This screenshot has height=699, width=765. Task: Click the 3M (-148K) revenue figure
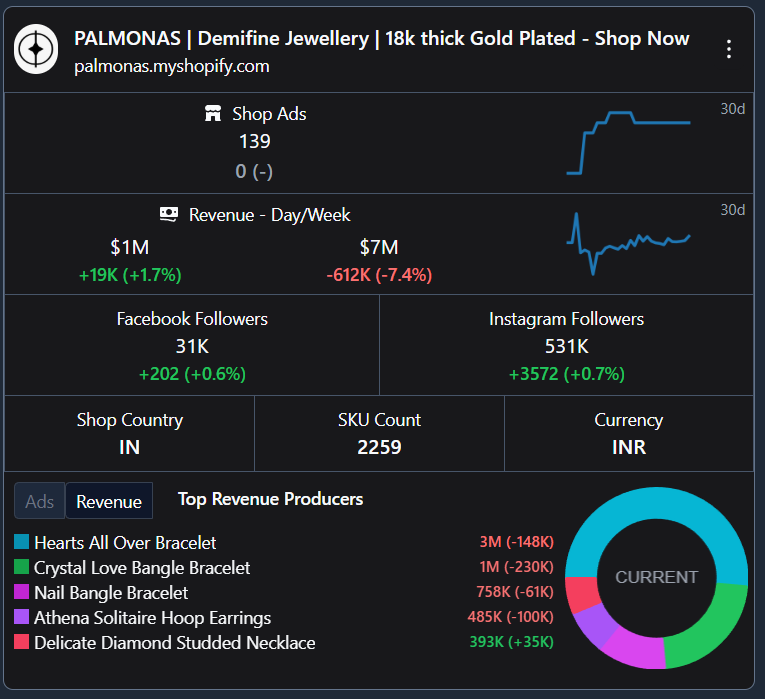click(x=517, y=542)
